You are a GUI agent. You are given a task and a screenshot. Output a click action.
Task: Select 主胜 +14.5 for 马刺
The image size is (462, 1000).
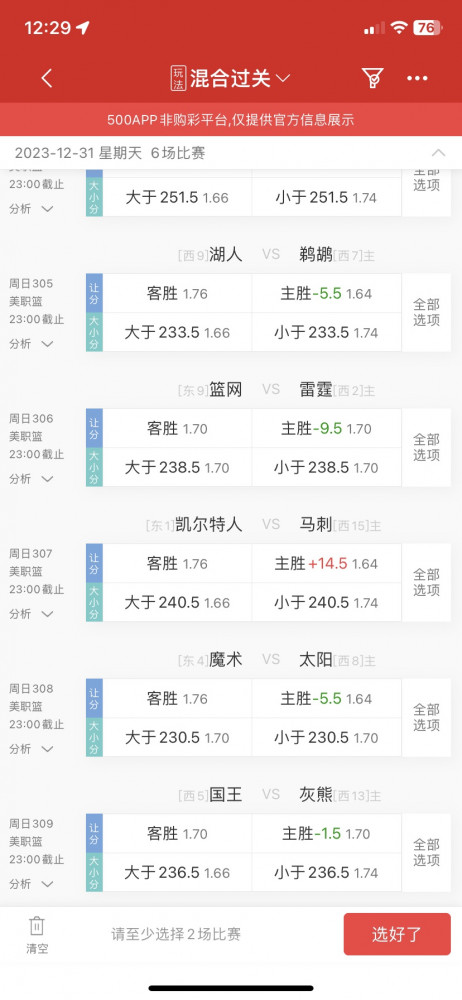tap(326, 564)
